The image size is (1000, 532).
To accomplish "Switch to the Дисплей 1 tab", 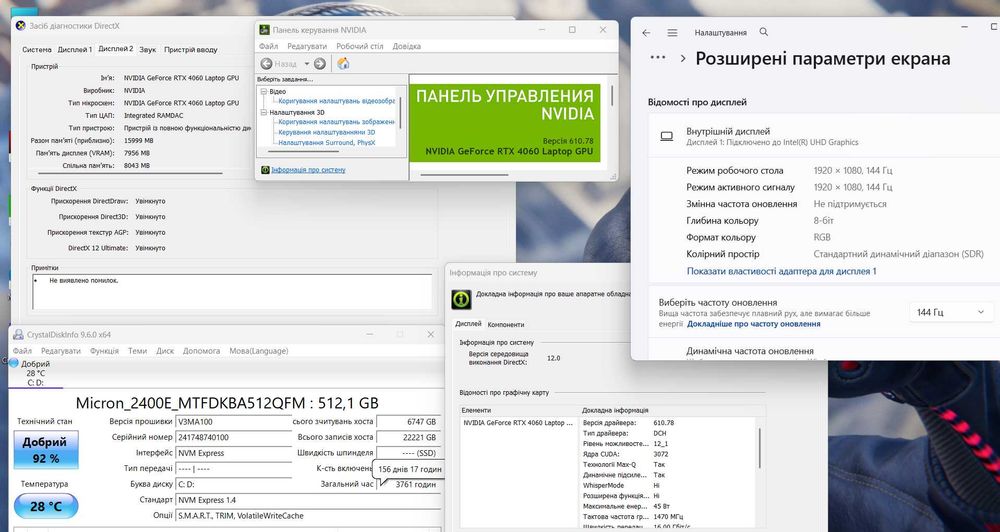I will (75, 50).
